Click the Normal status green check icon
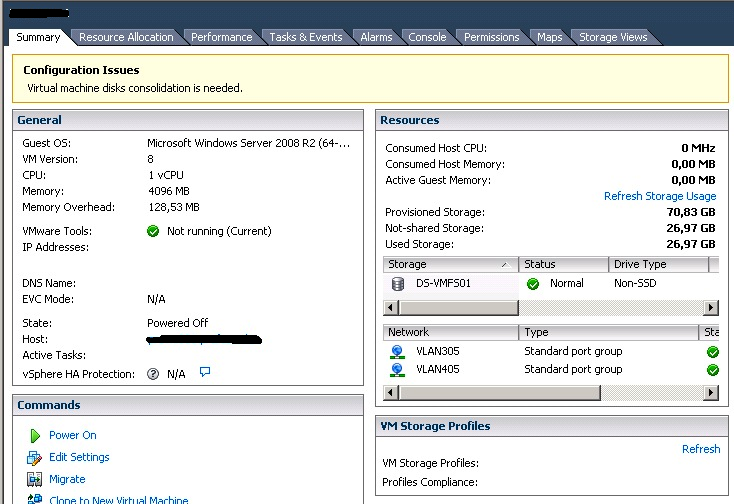Image resolution: width=734 pixels, height=504 pixels. tap(533, 284)
